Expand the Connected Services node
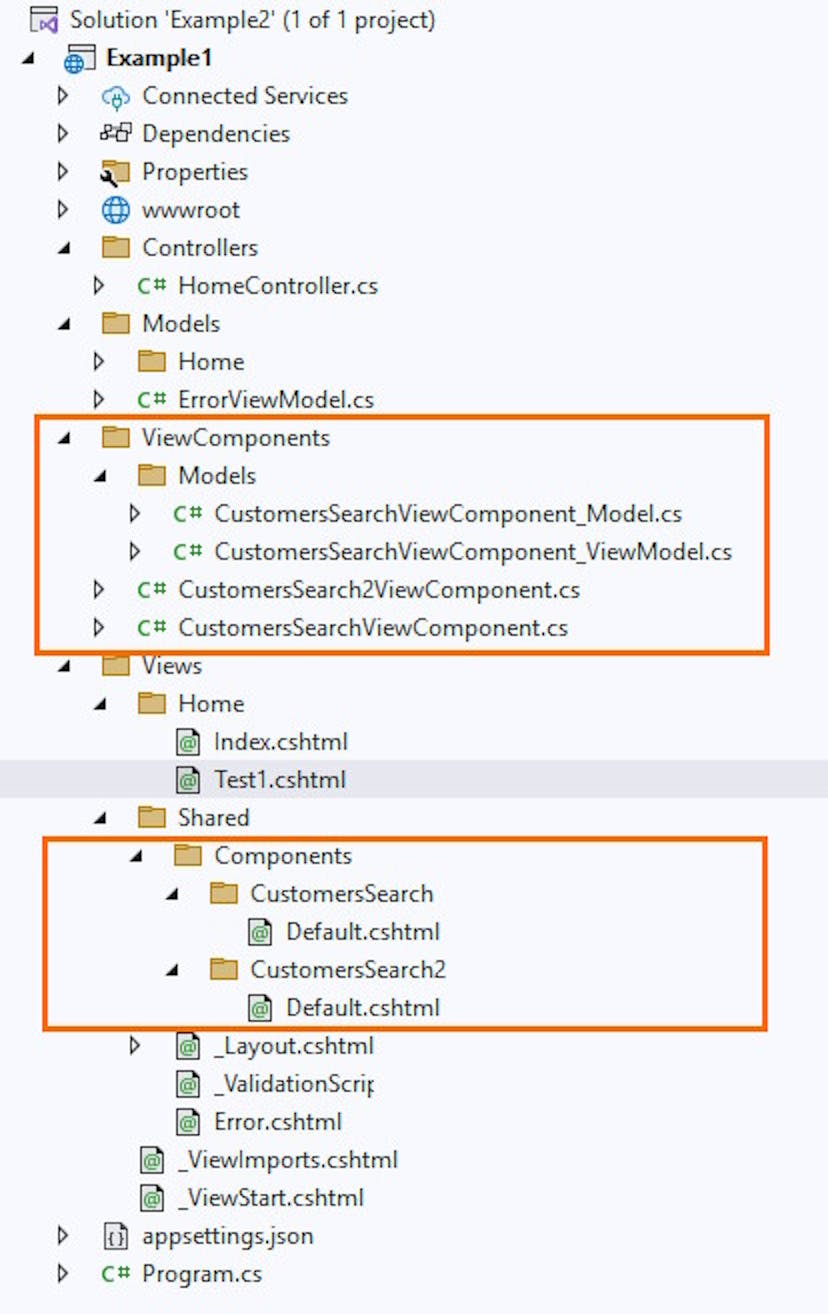 click(64, 96)
